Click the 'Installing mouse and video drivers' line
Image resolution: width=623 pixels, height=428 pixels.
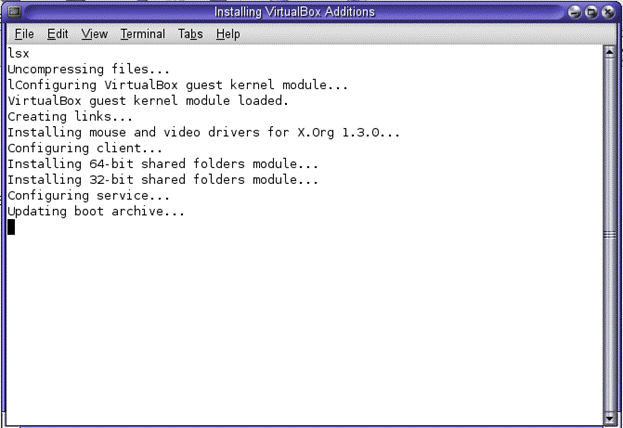pos(203,132)
